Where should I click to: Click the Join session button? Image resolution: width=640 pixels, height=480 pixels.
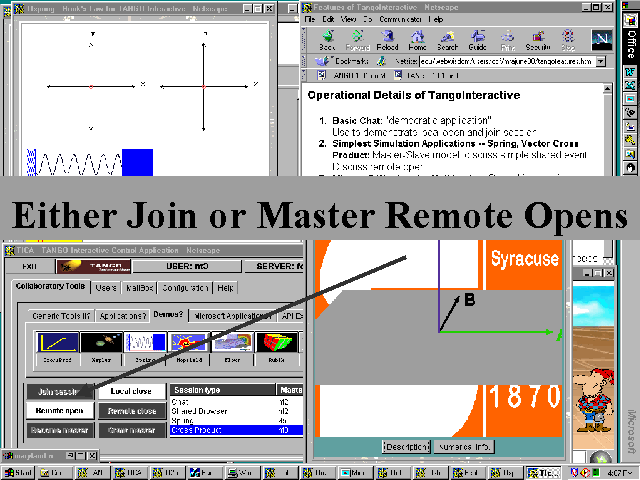point(60,392)
